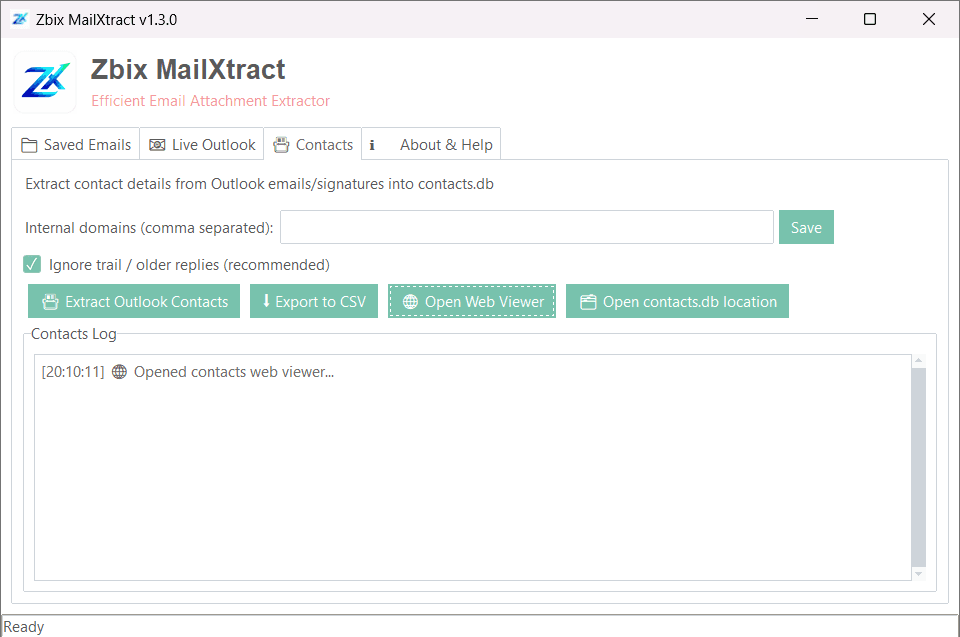Click Open contacts.db location button
The height and width of the screenshot is (637, 960).
[x=677, y=301]
